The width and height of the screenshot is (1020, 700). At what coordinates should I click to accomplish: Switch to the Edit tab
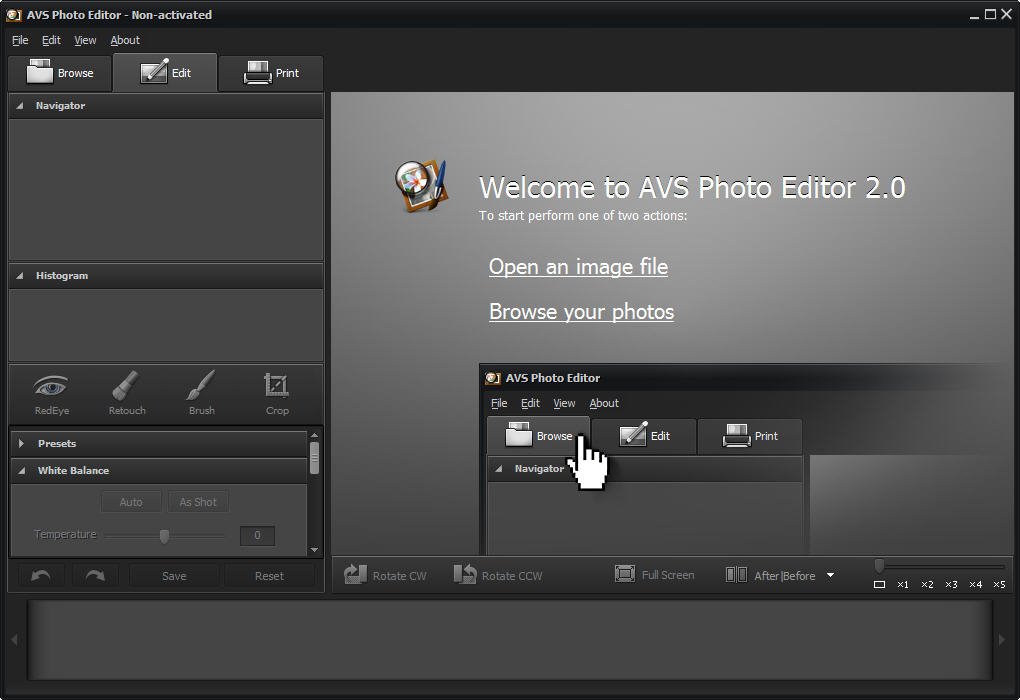pos(165,73)
